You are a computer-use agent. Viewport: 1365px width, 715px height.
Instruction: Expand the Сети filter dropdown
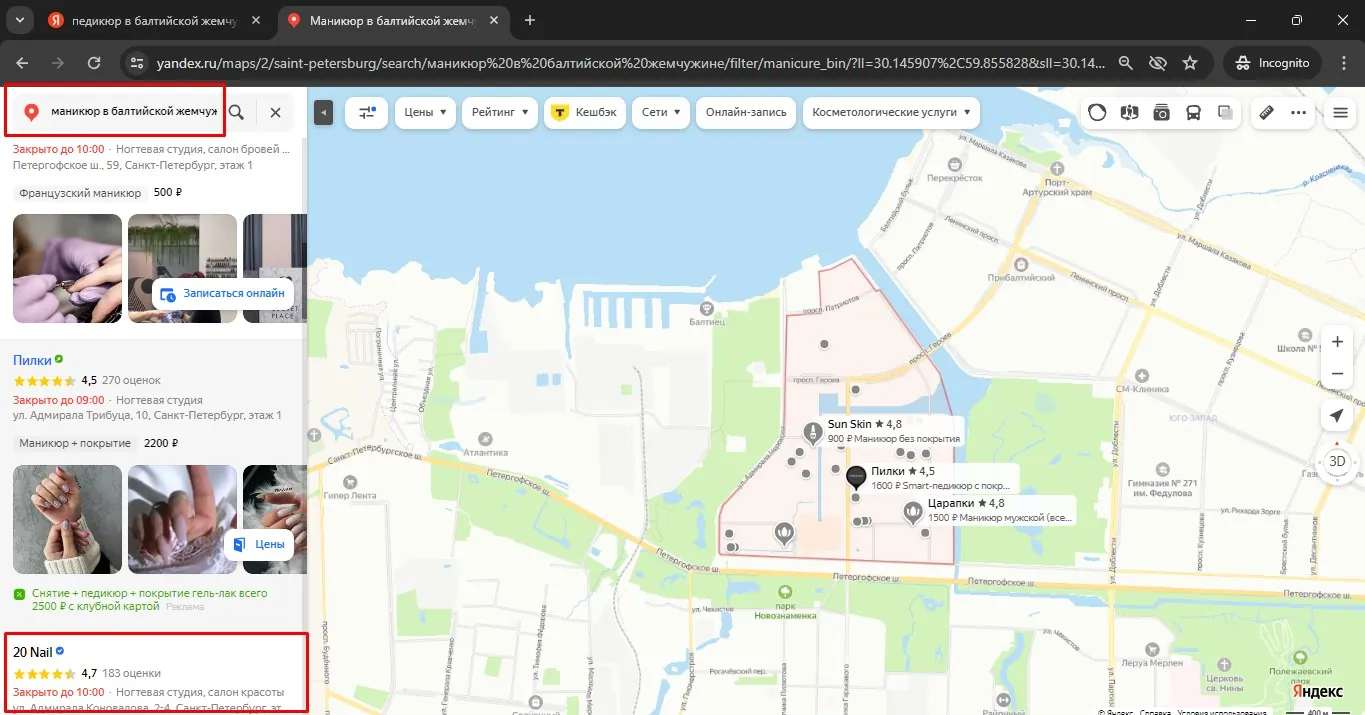point(660,113)
